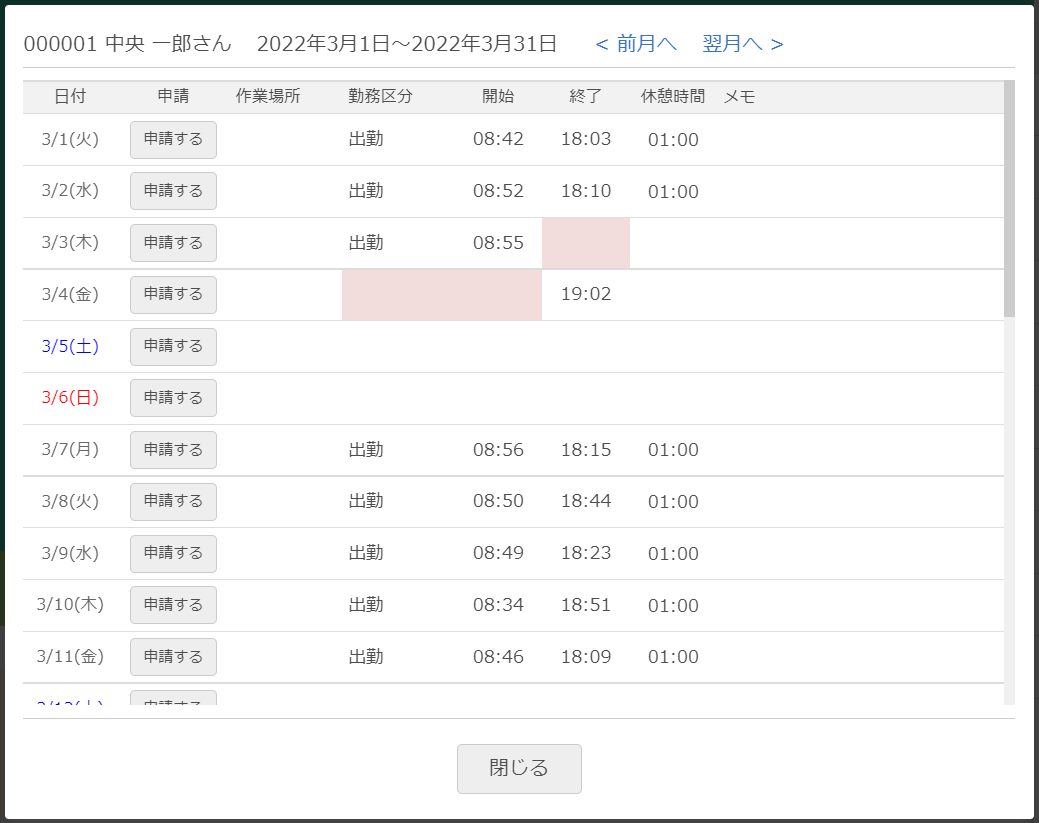Click the 申請する button on the 3/7(月) row
This screenshot has width=1039, height=823.
[x=173, y=450]
